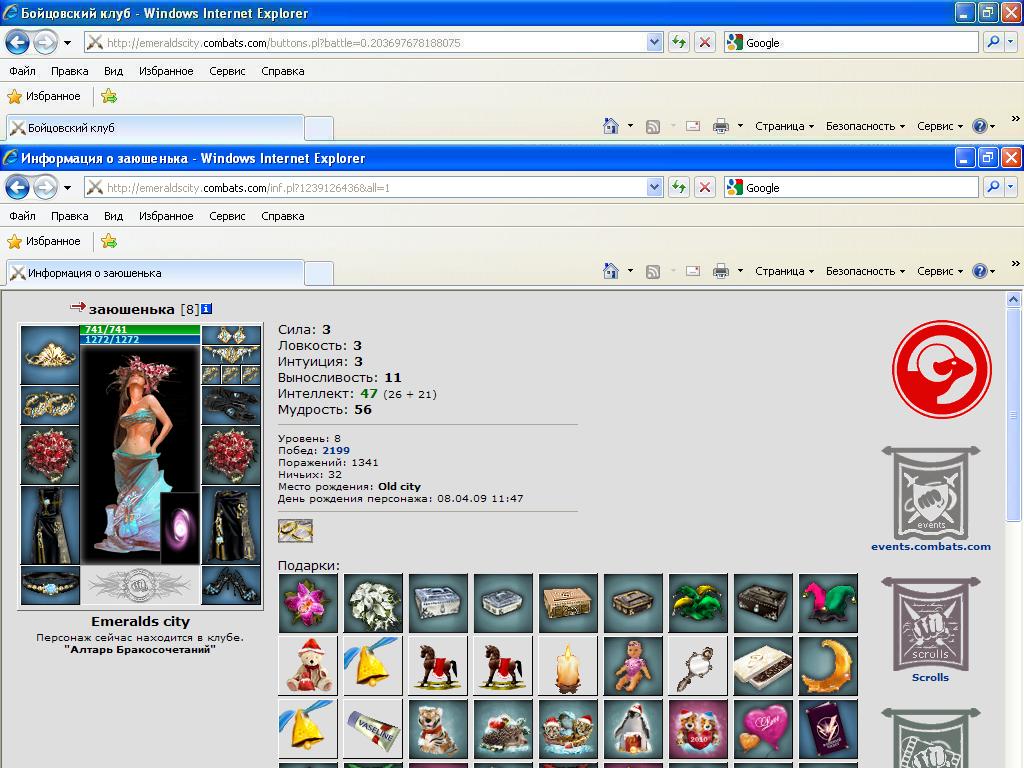Click the green 741/741 health bar
This screenshot has height=768, width=1024.
140,330
